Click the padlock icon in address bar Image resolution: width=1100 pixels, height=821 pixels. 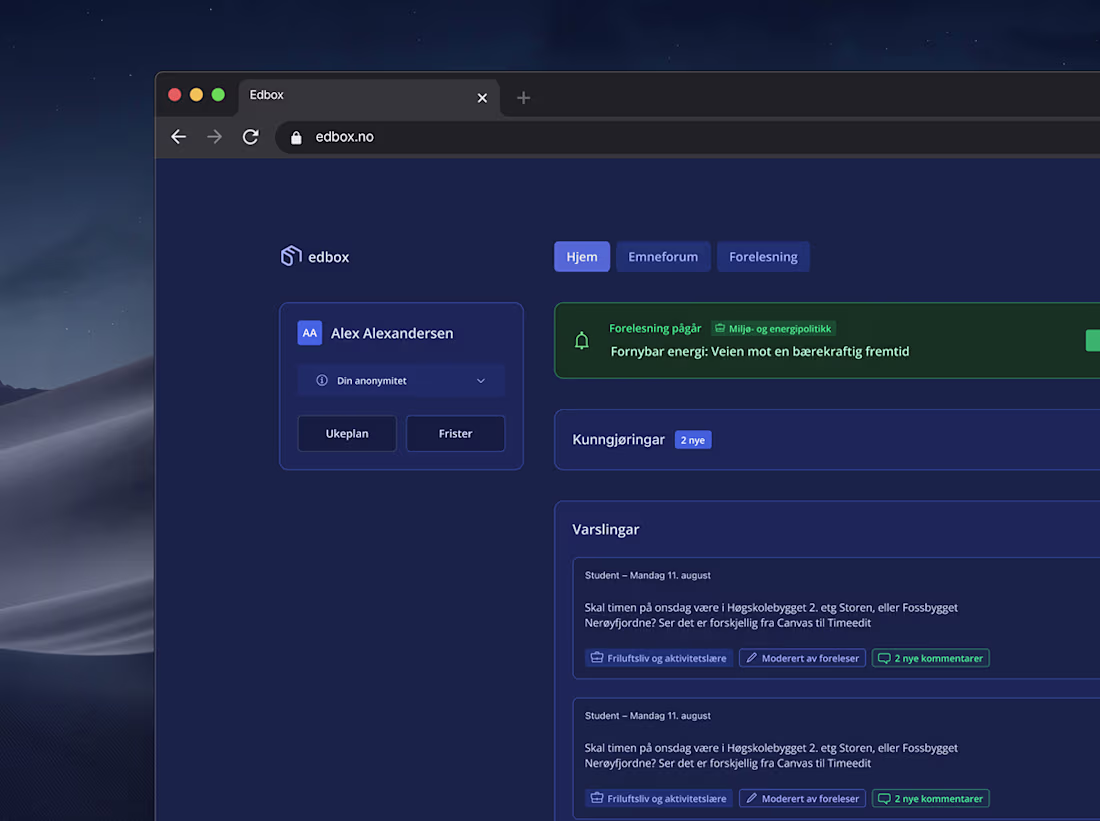[x=296, y=138]
